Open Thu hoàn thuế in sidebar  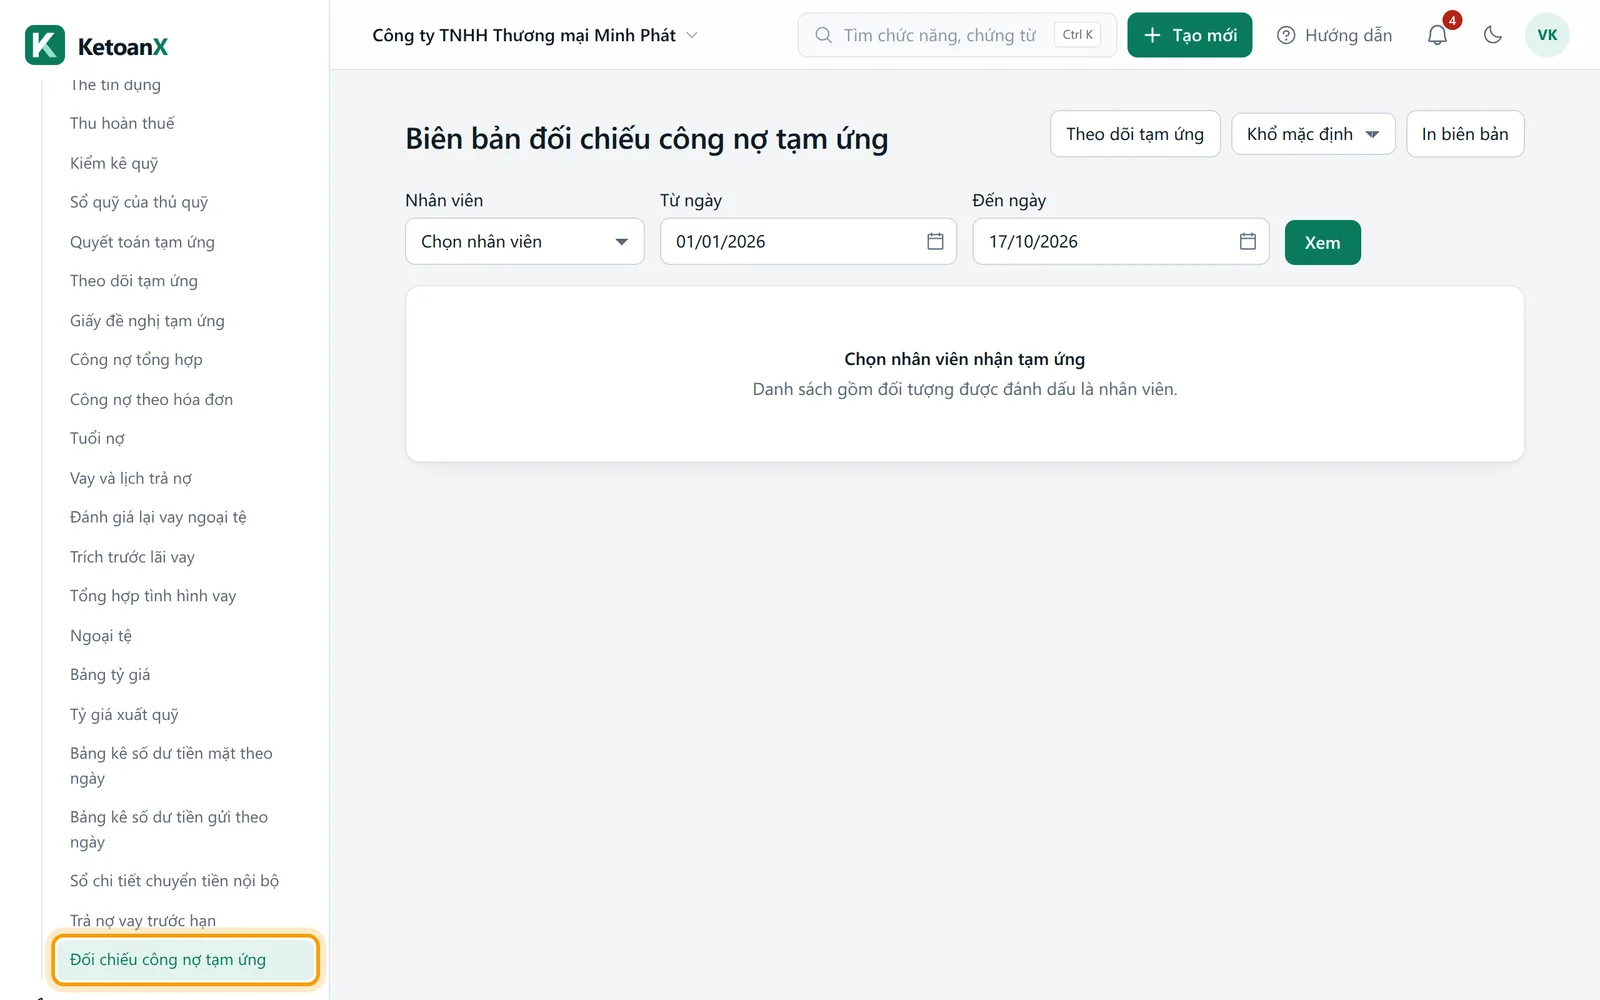point(122,123)
